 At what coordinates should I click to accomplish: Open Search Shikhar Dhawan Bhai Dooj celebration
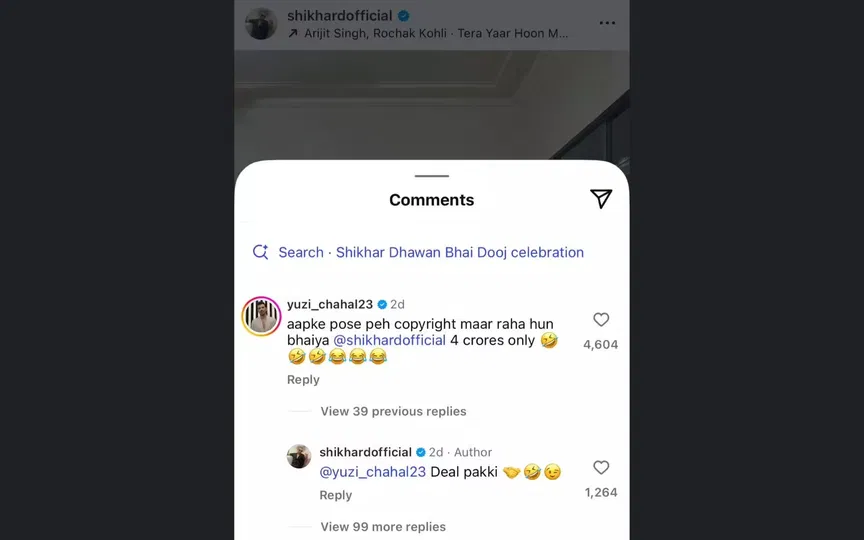tap(431, 252)
